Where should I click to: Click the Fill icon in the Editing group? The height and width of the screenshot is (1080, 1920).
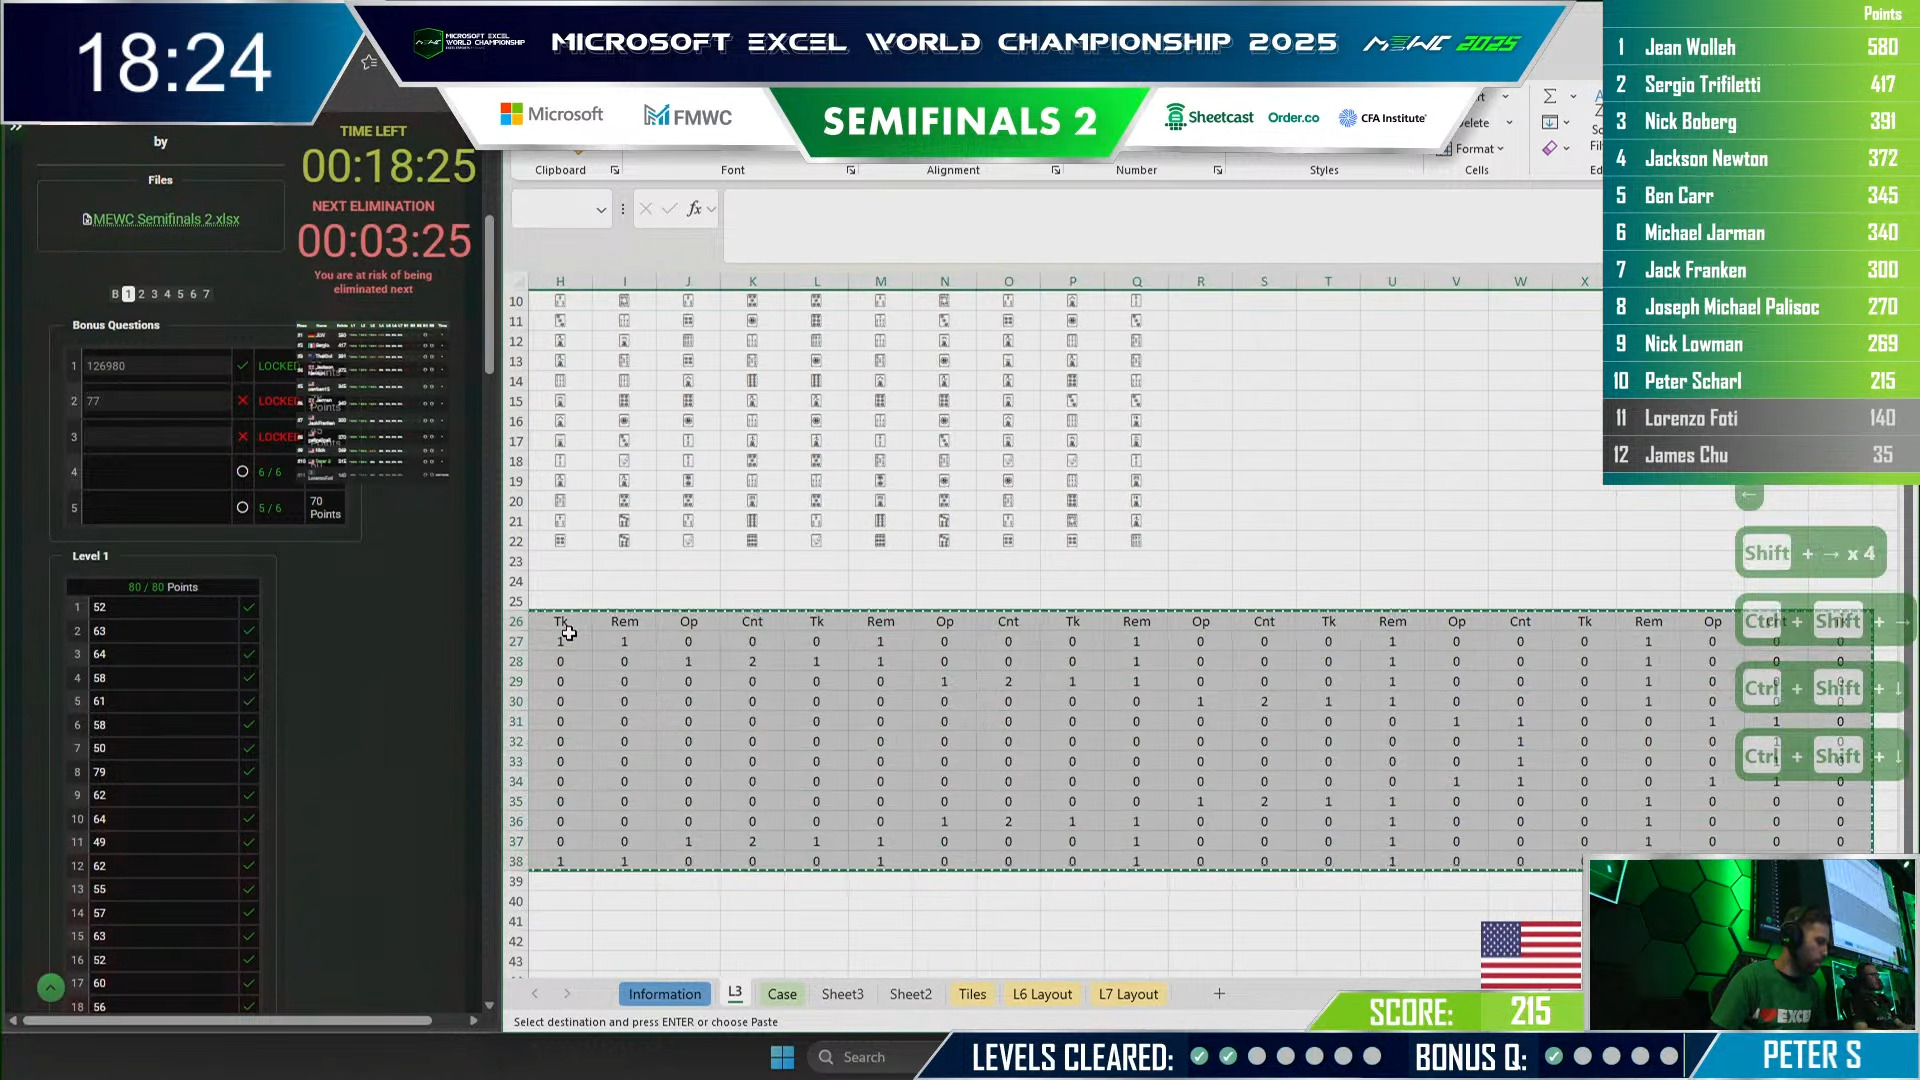(1552, 123)
